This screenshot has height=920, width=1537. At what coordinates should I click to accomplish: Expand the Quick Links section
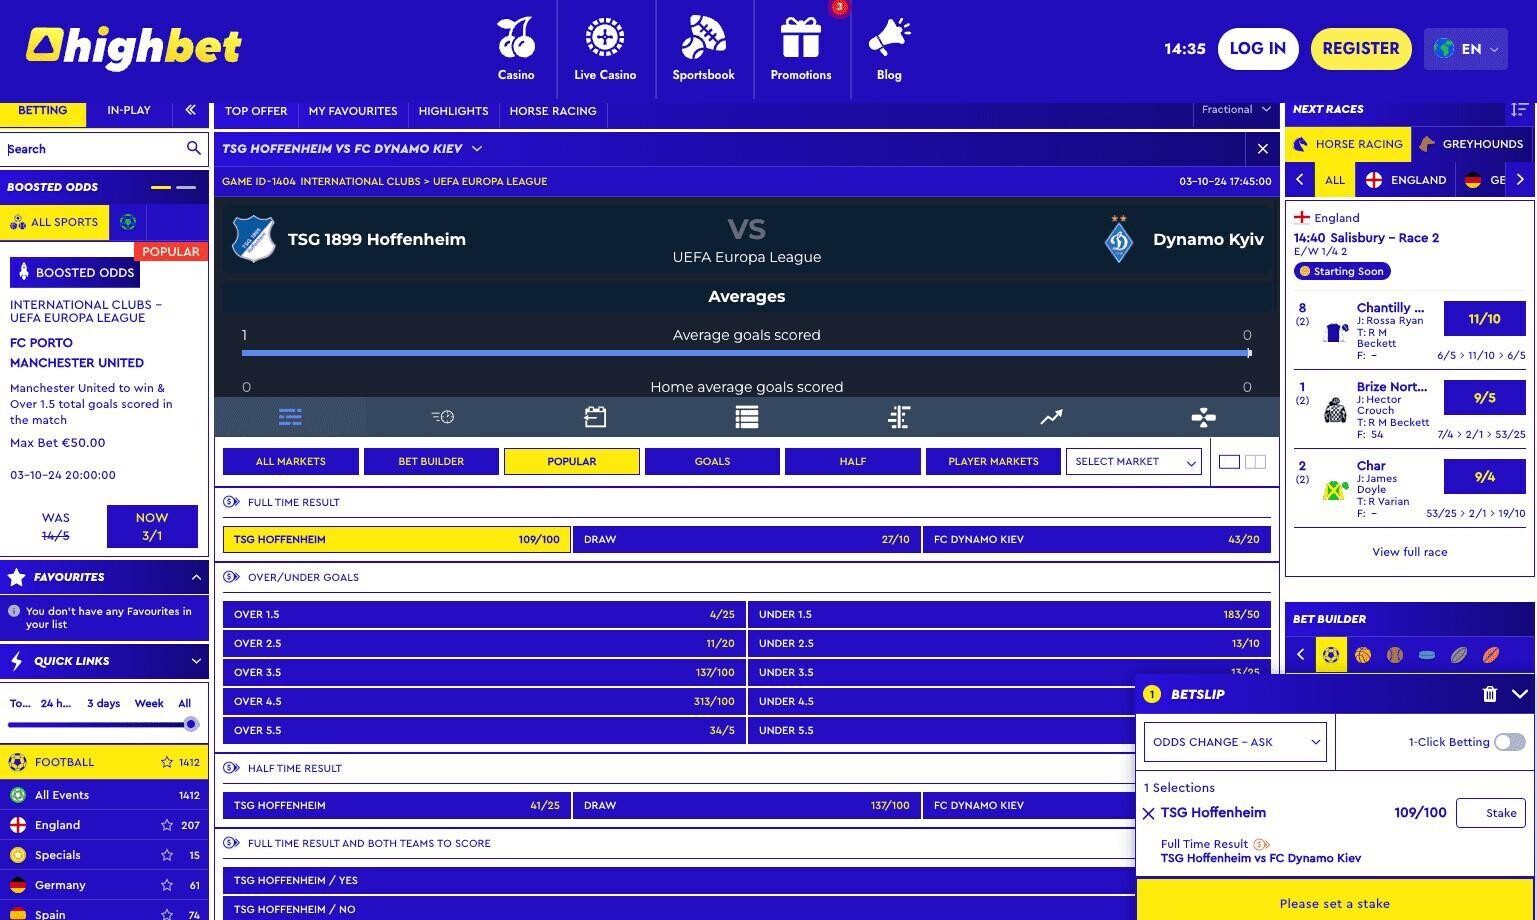pos(196,661)
